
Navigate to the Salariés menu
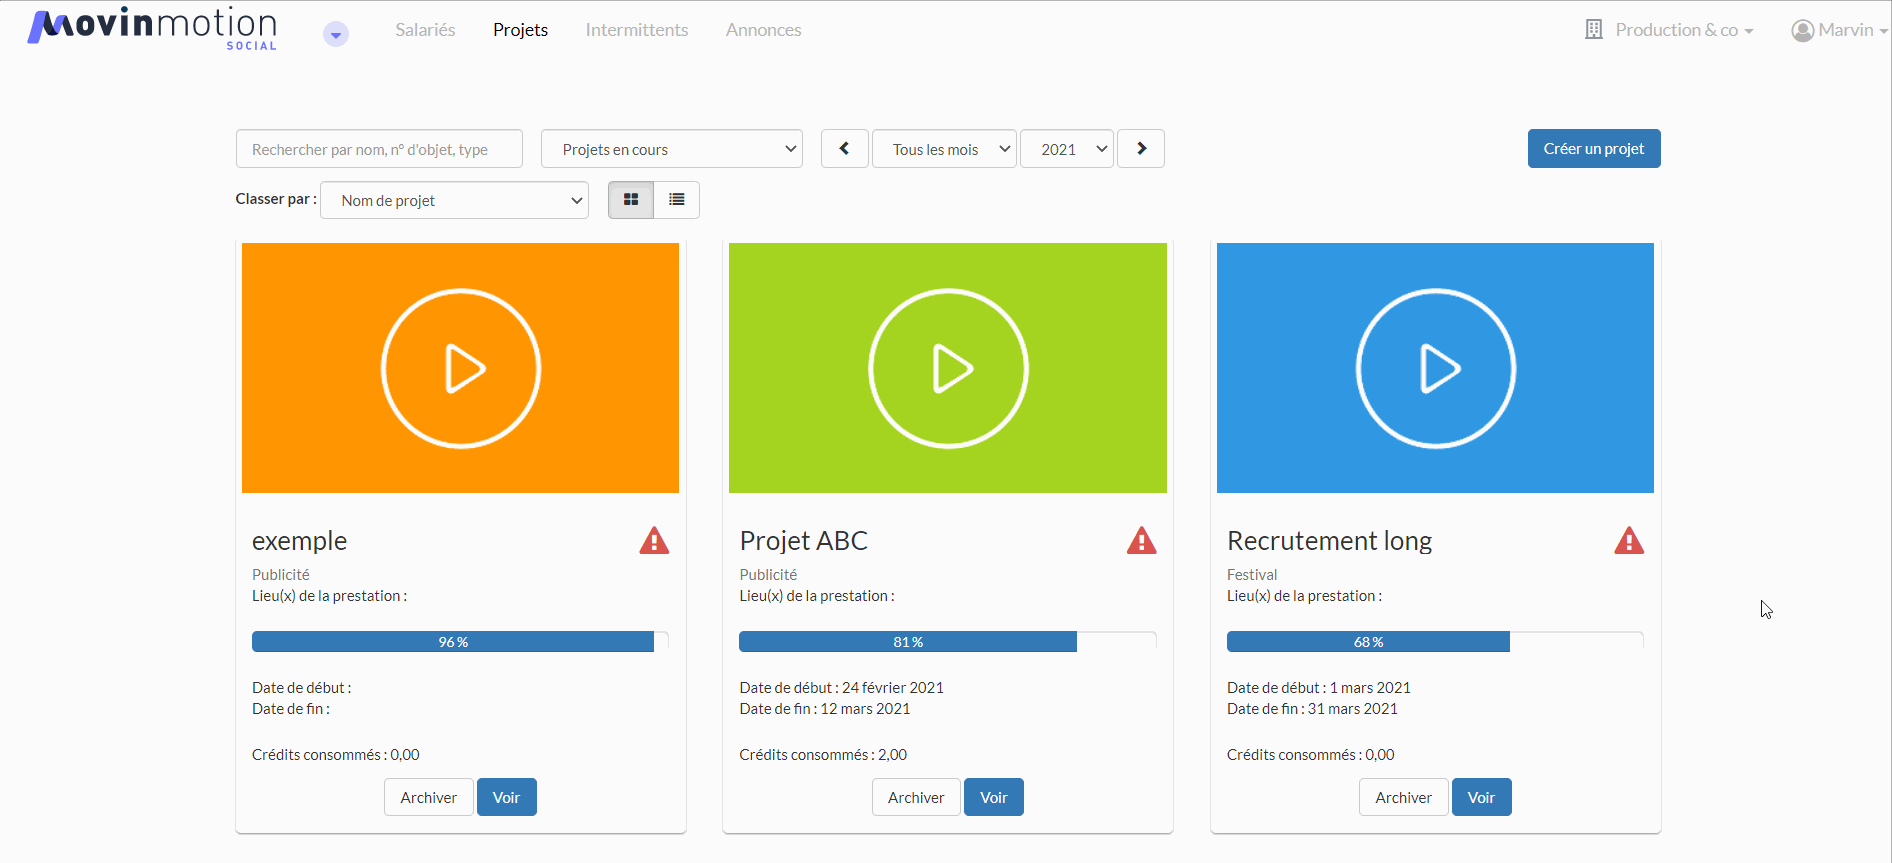(x=425, y=30)
